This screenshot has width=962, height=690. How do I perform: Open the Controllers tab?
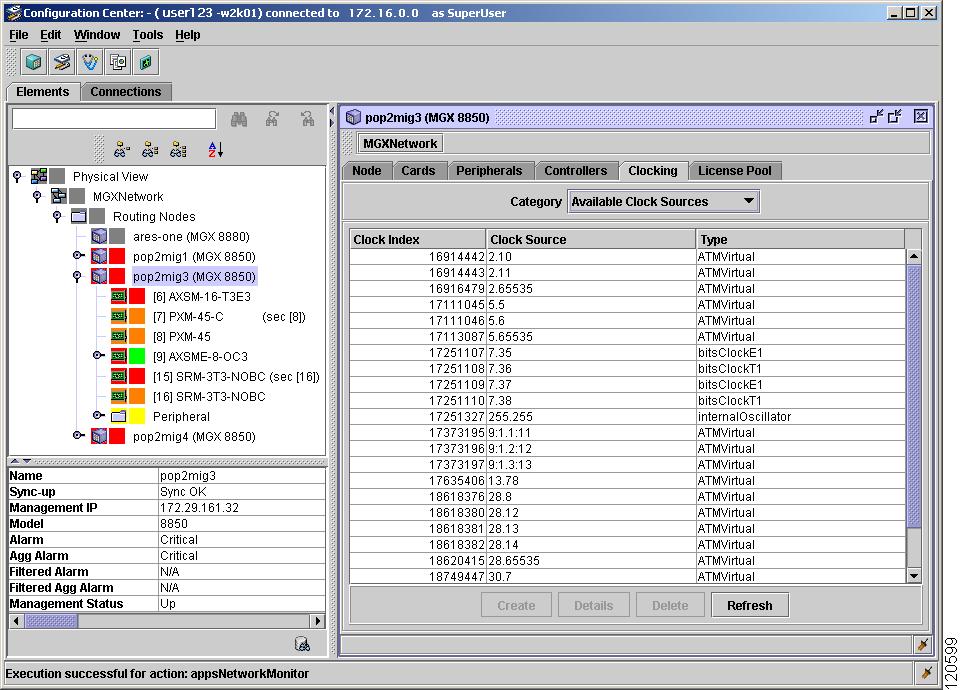[x=575, y=171]
